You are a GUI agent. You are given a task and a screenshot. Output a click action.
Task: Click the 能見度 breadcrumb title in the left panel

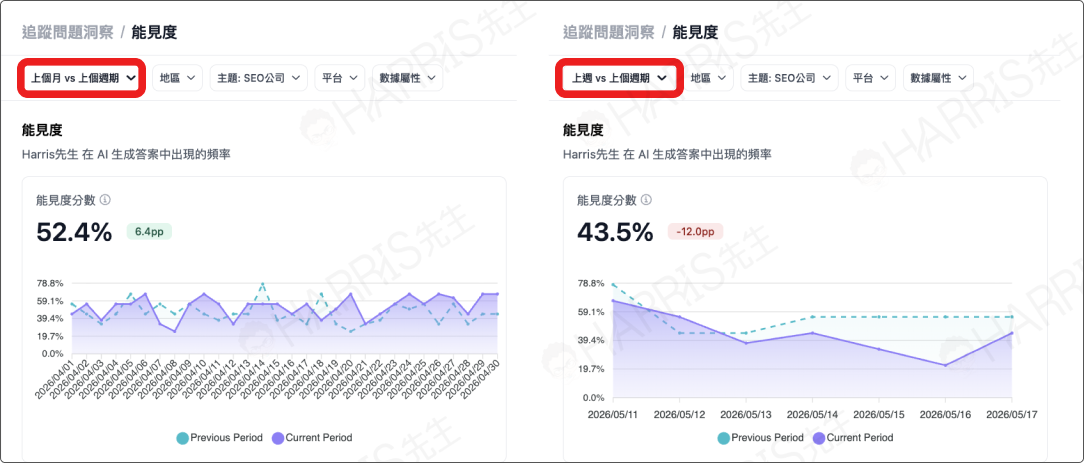tap(154, 32)
